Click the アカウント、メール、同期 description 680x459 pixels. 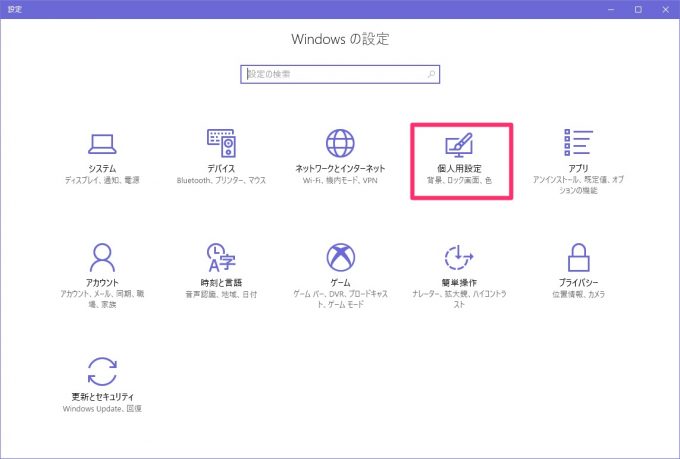tap(102, 299)
